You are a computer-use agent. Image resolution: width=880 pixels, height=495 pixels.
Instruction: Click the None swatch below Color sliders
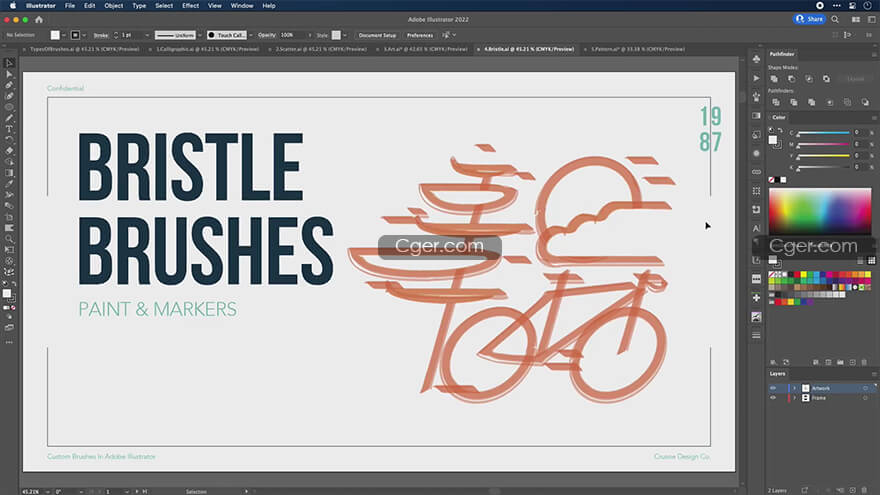tap(772, 180)
